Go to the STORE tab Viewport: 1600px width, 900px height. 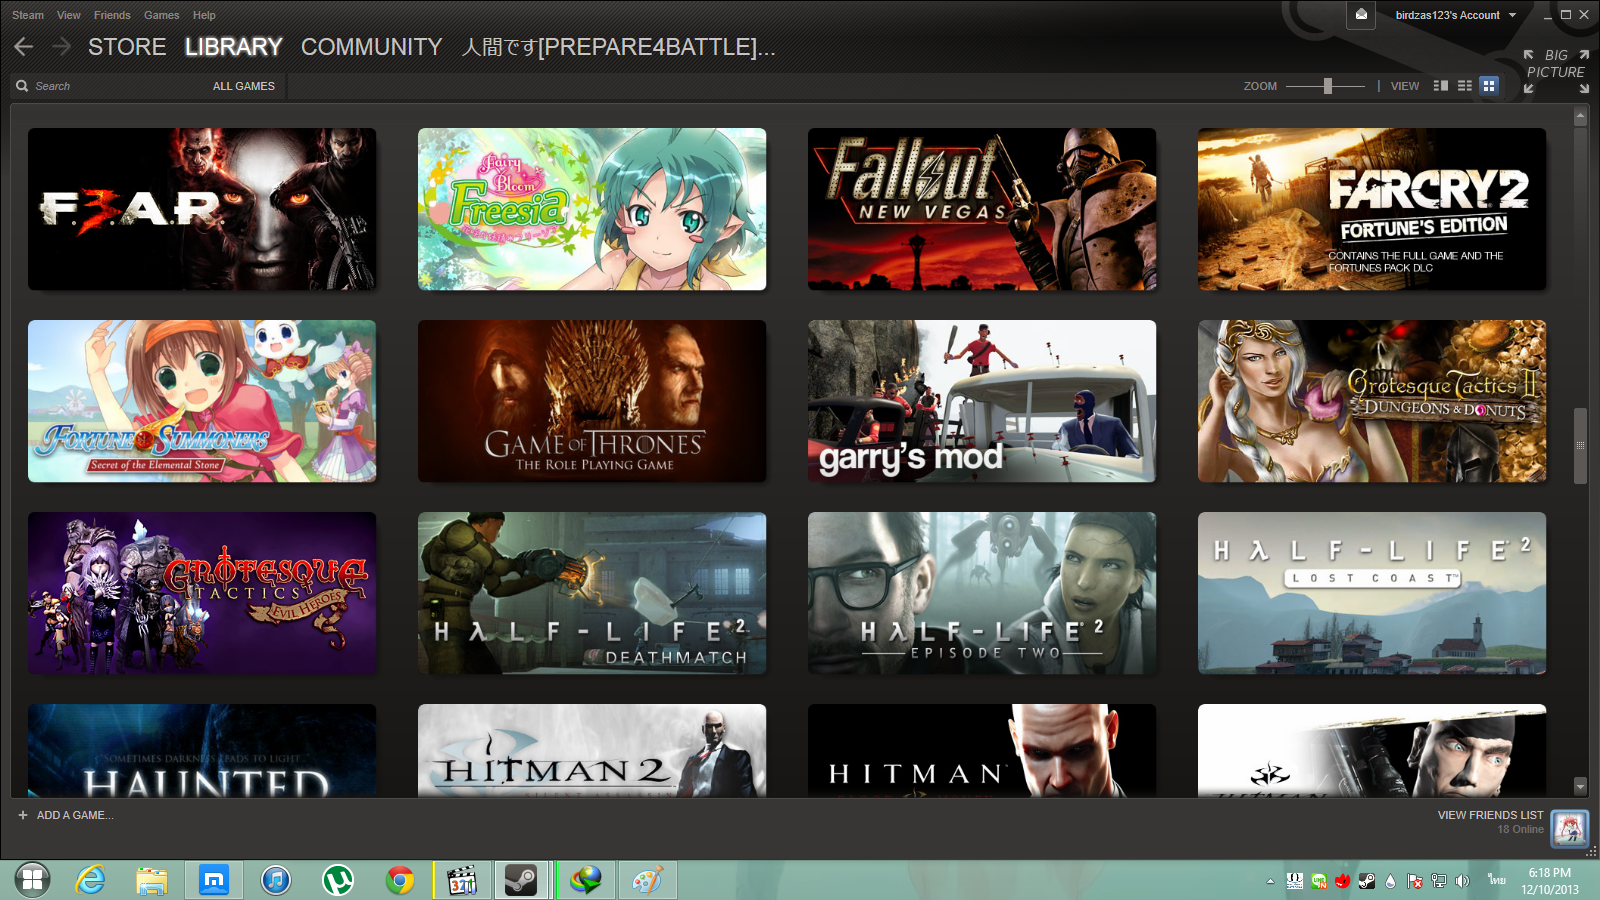pyautogui.click(x=127, y=47)
